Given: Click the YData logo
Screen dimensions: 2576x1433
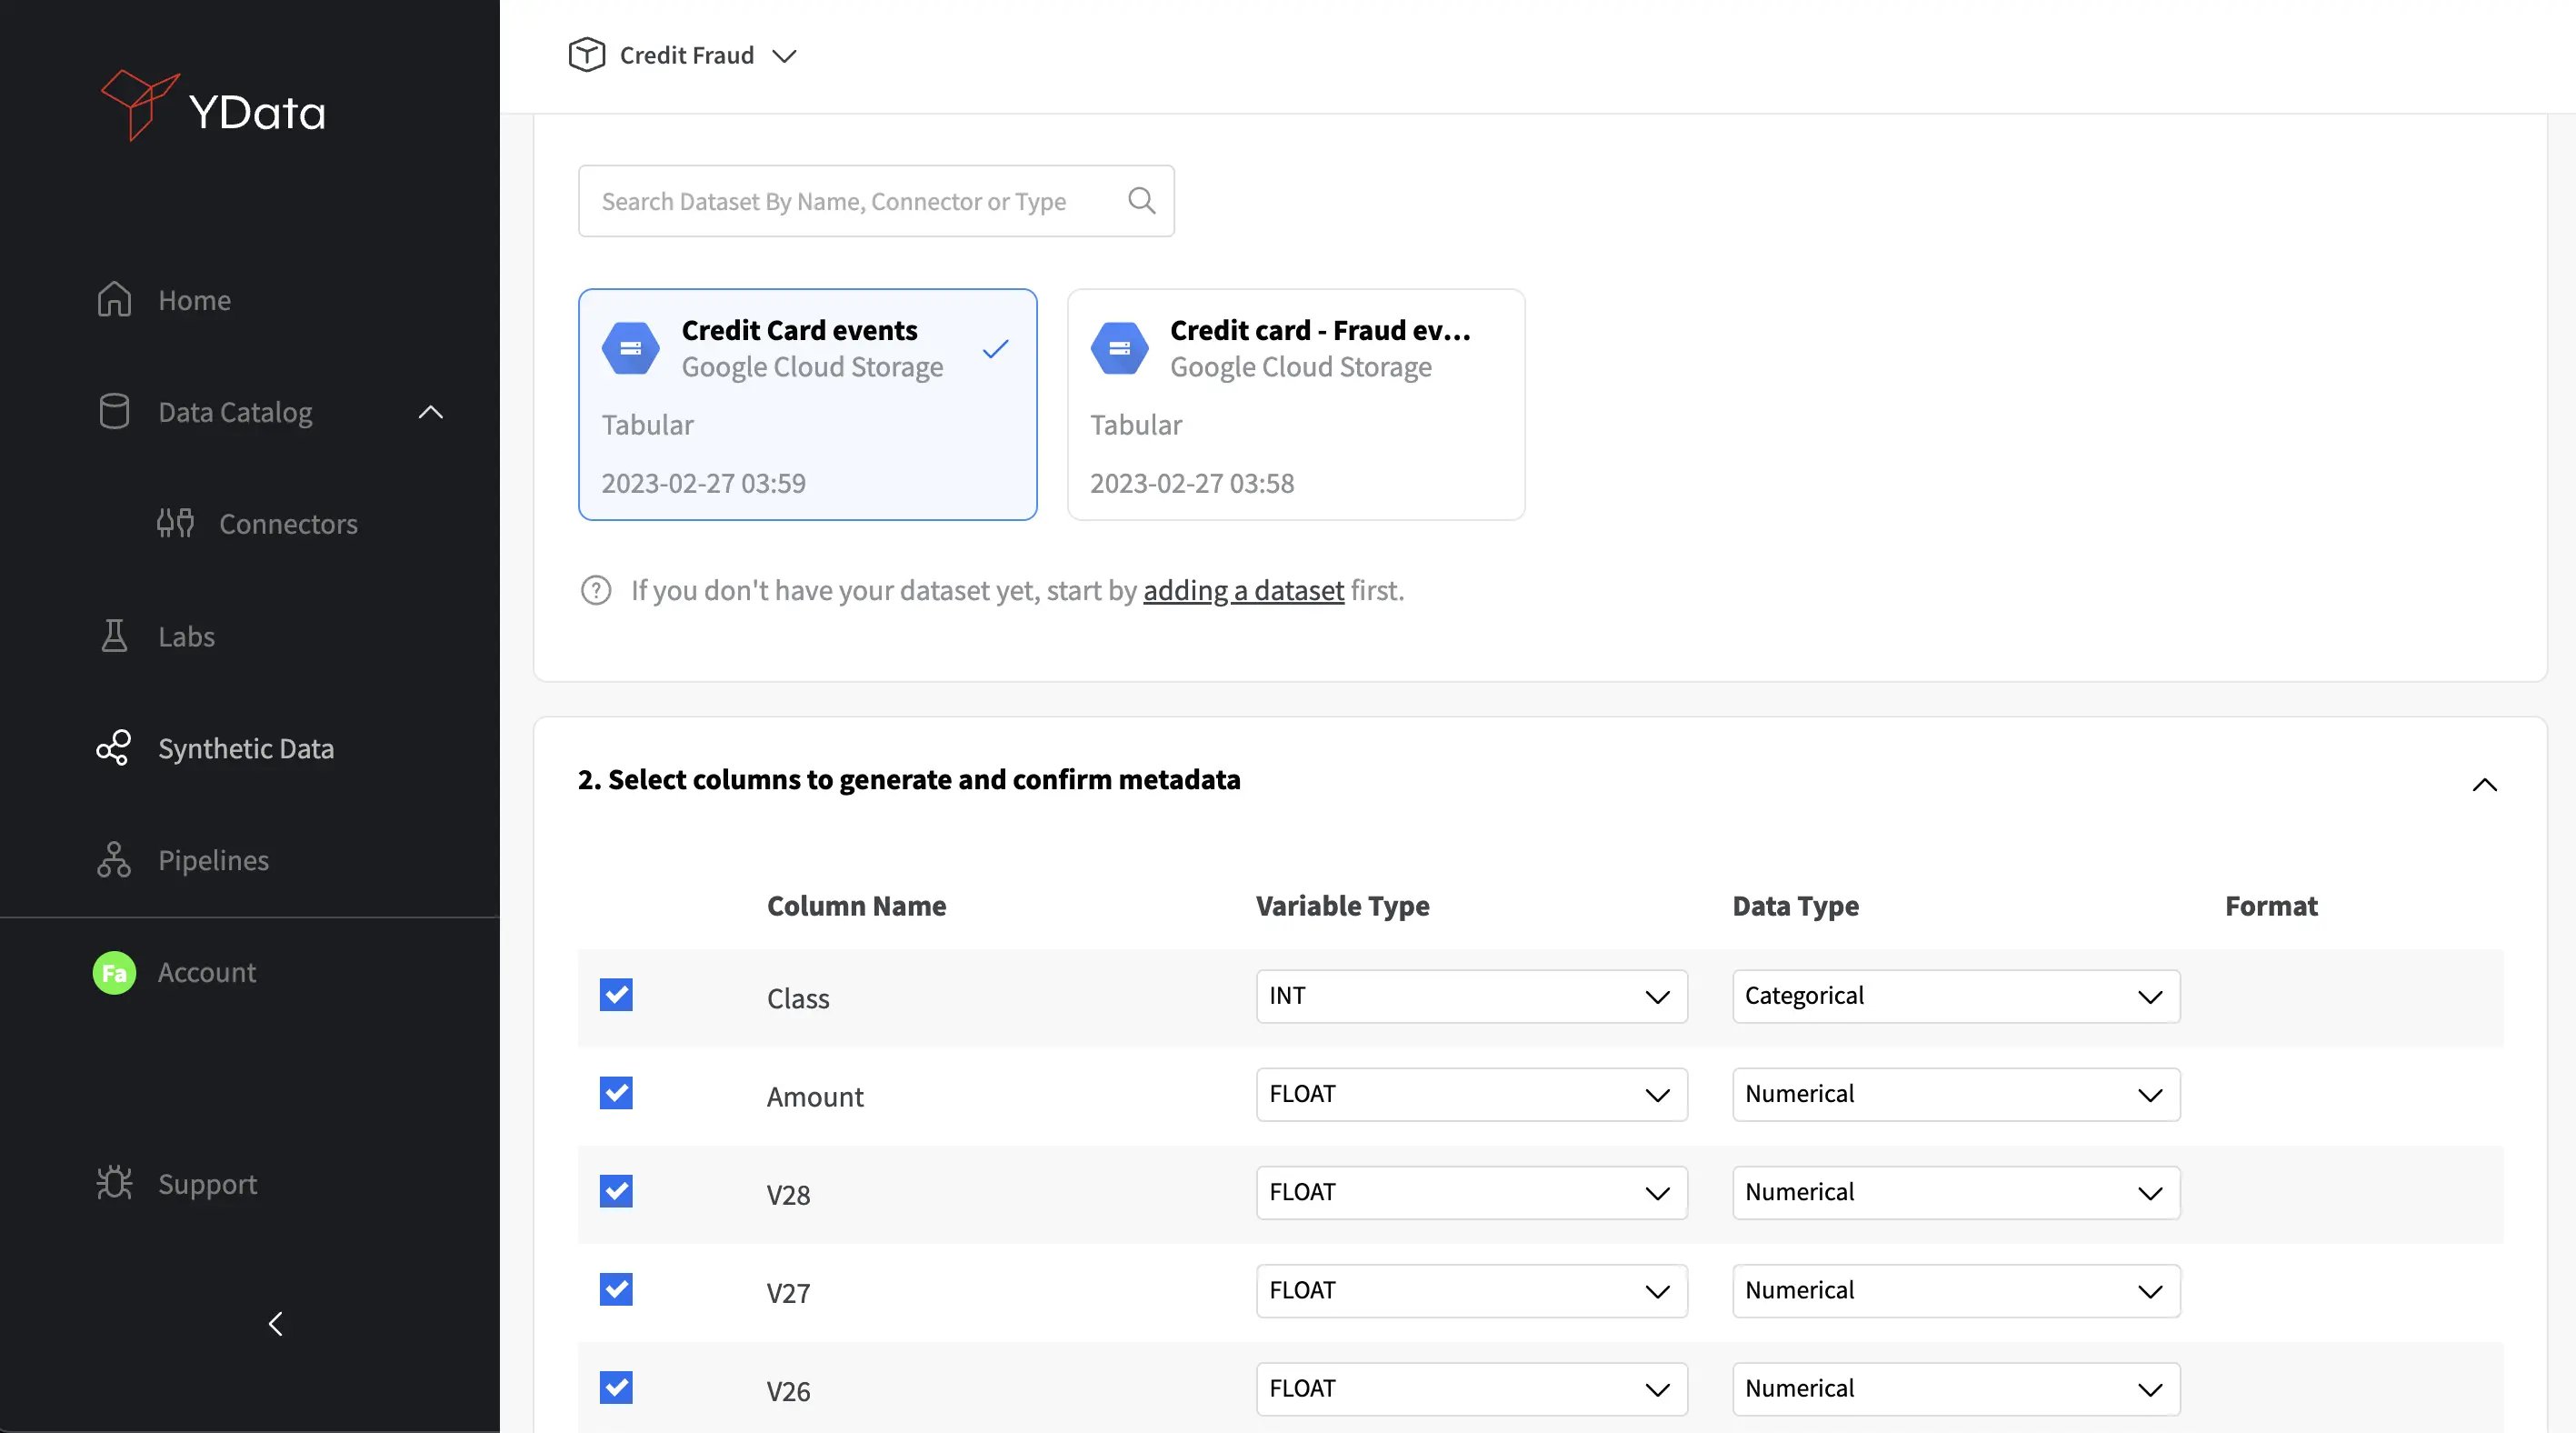Looking at the screenshot, I should 213,106.
